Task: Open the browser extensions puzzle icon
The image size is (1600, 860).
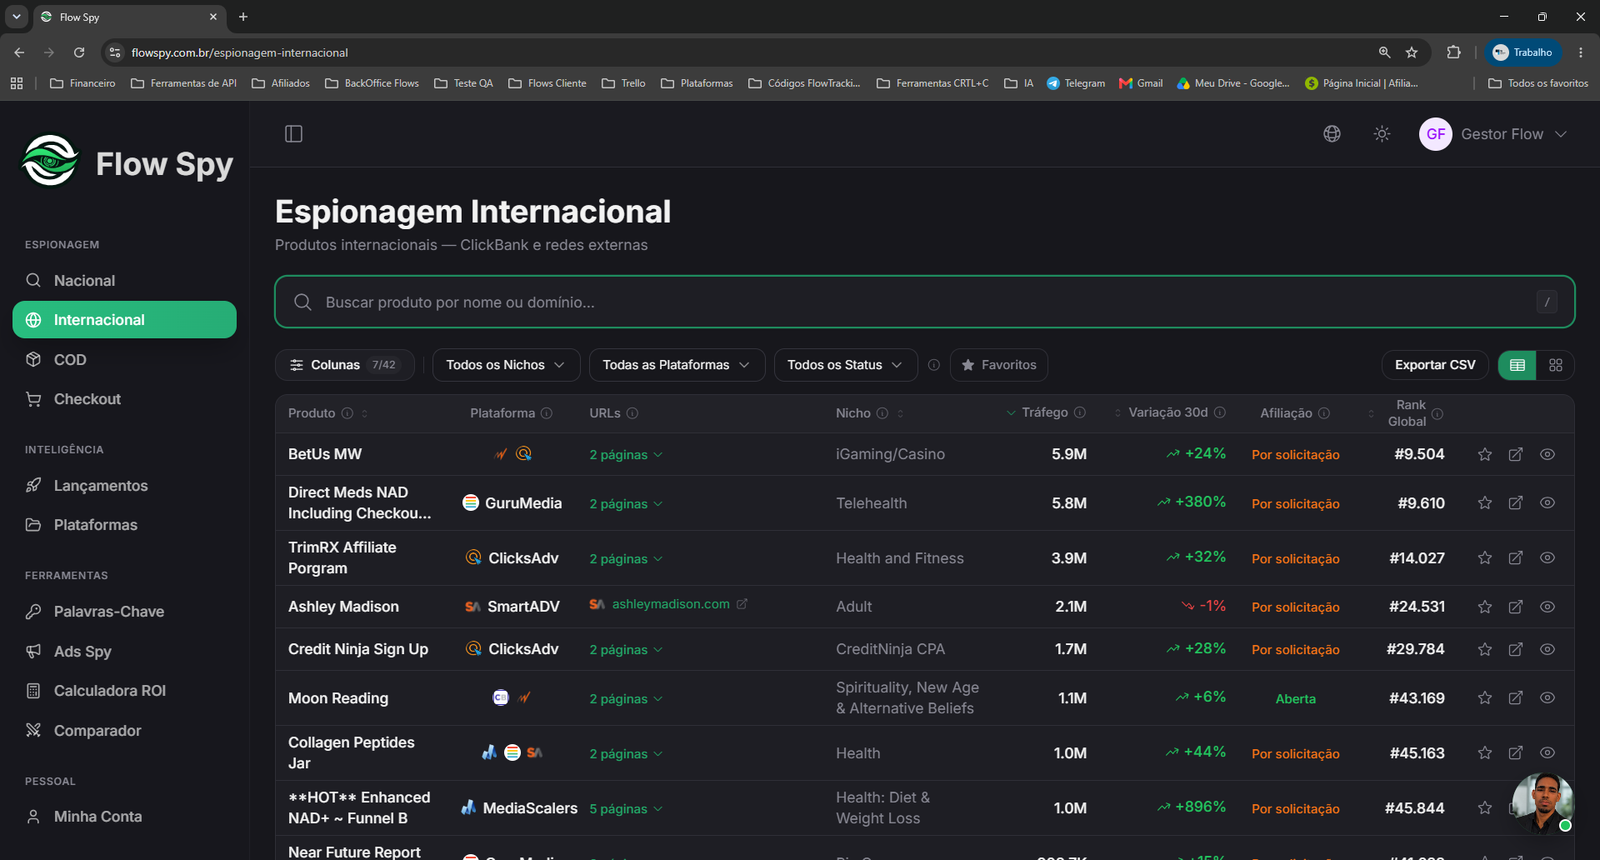Action: (x=1454, y=52)
